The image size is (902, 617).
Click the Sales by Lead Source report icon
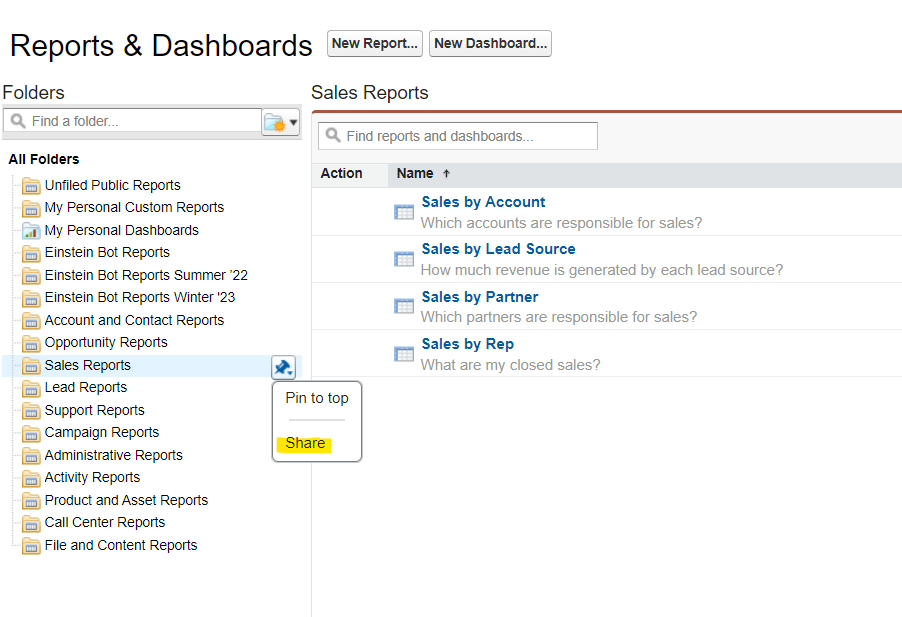[x=404, y=259]
